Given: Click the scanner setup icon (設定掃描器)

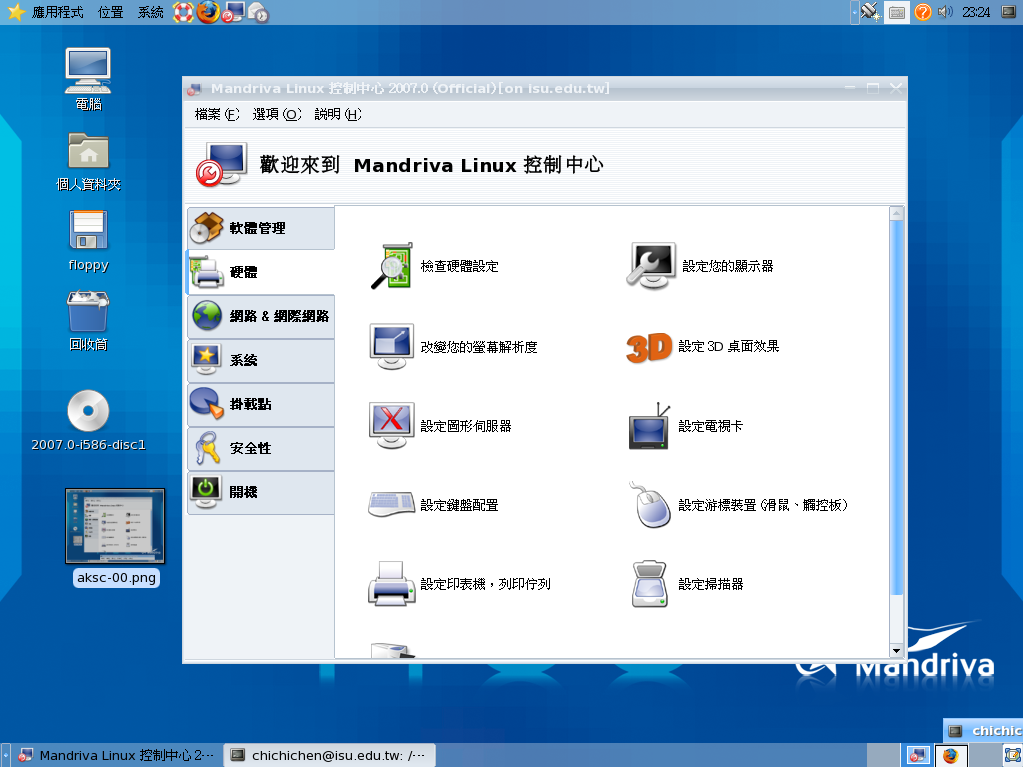Looking at the screenshot, I should click(x=651, y=584).
